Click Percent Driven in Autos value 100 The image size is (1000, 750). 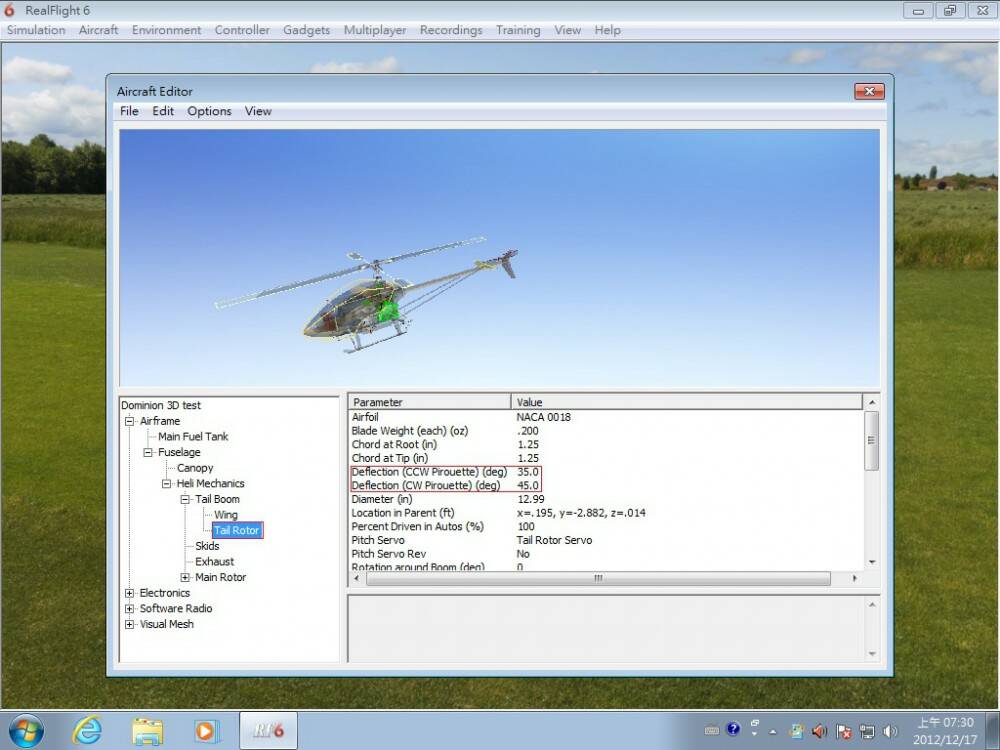point(526,527)
